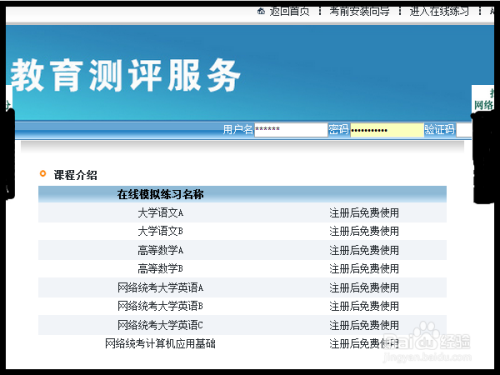The height and width of the screenshot is (375, 500).
Task: Select the 网络统考计算机应用基础 course
Action: pos(160,343)
